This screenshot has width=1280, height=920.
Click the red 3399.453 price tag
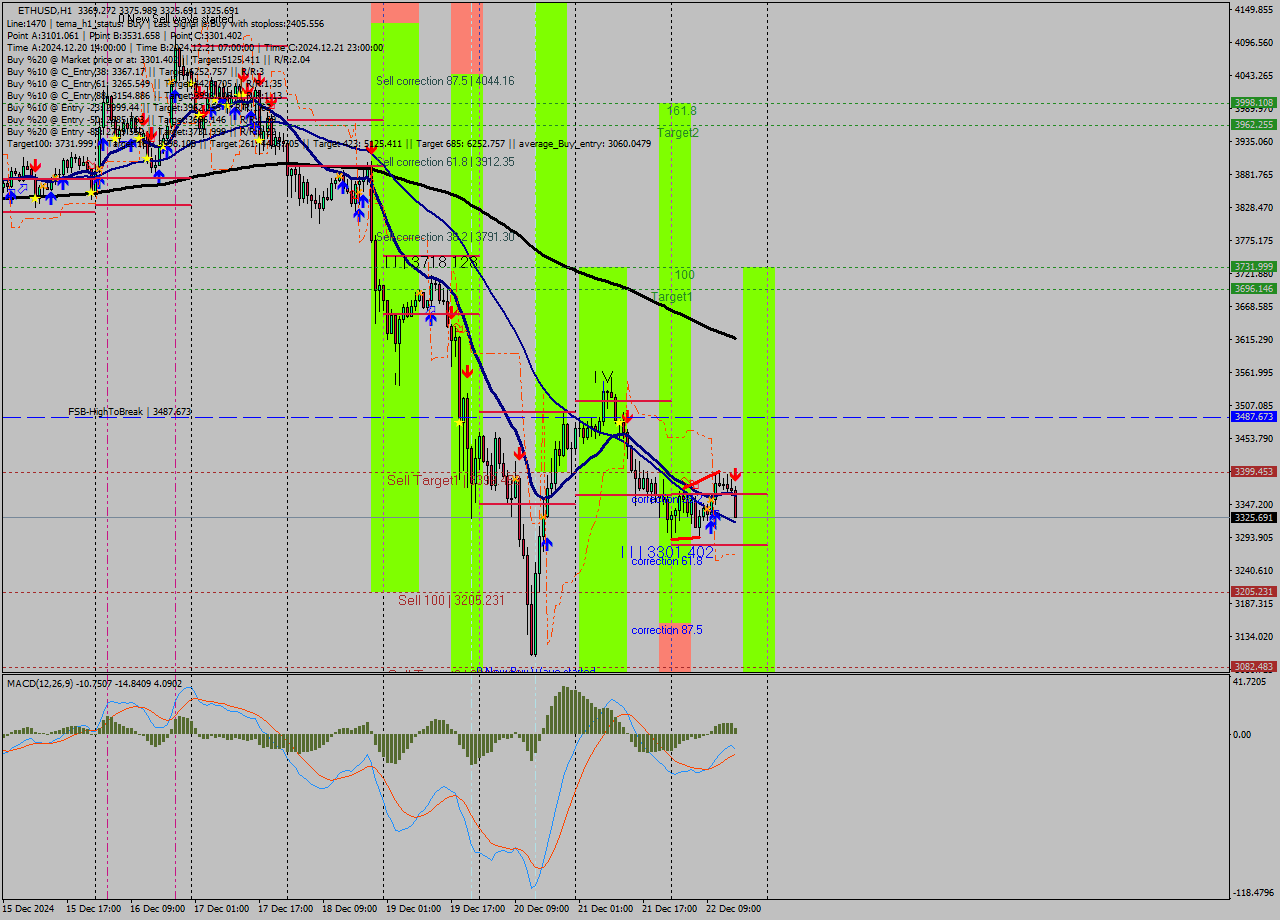coord(1253,471)
